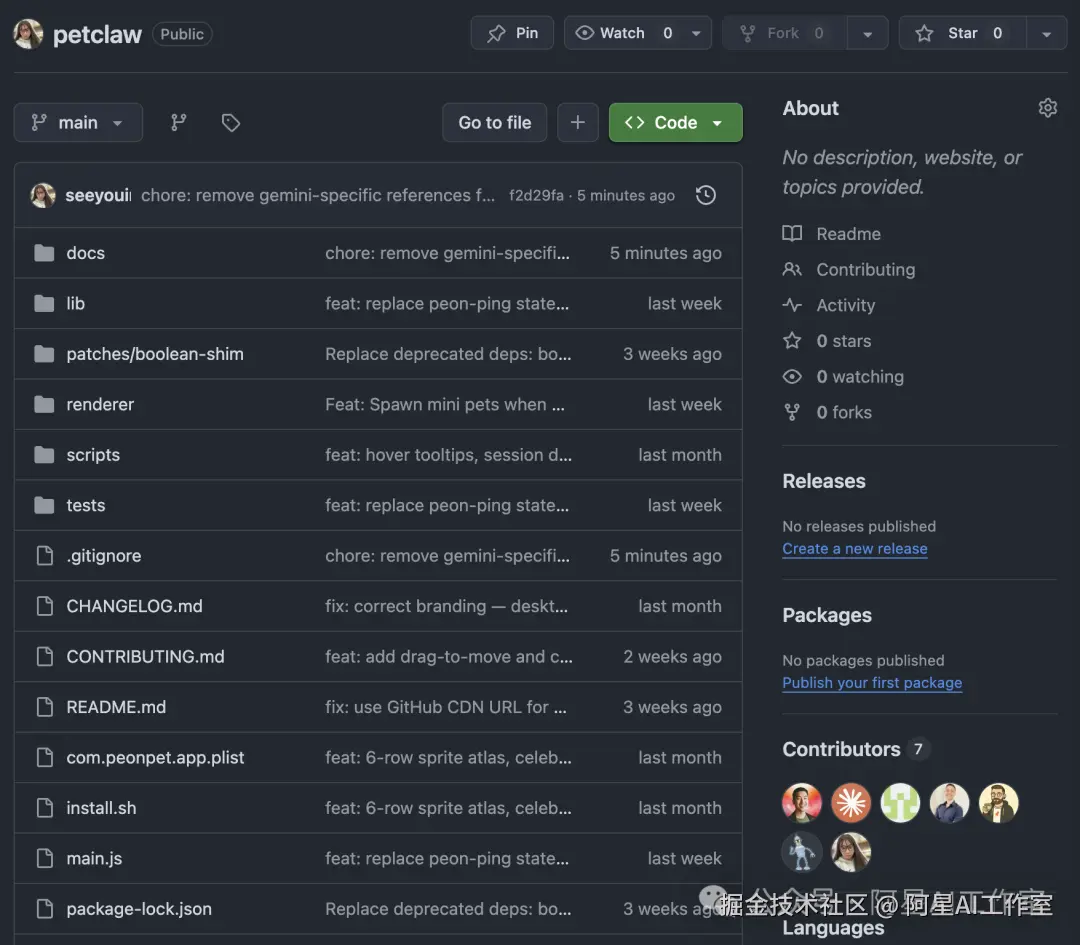The image size is (1080, 945).
Task: Click Create a new release link
Action: [x=855, y=548]
